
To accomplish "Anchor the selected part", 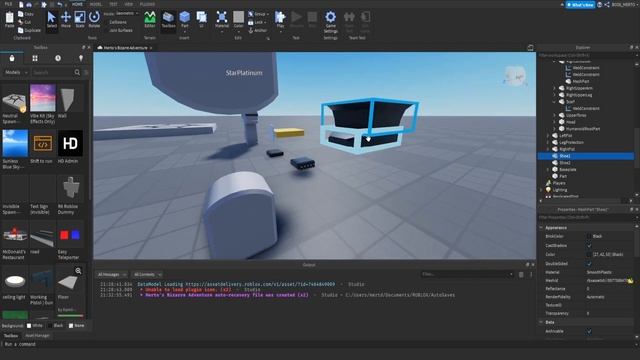I will [258, 30].
